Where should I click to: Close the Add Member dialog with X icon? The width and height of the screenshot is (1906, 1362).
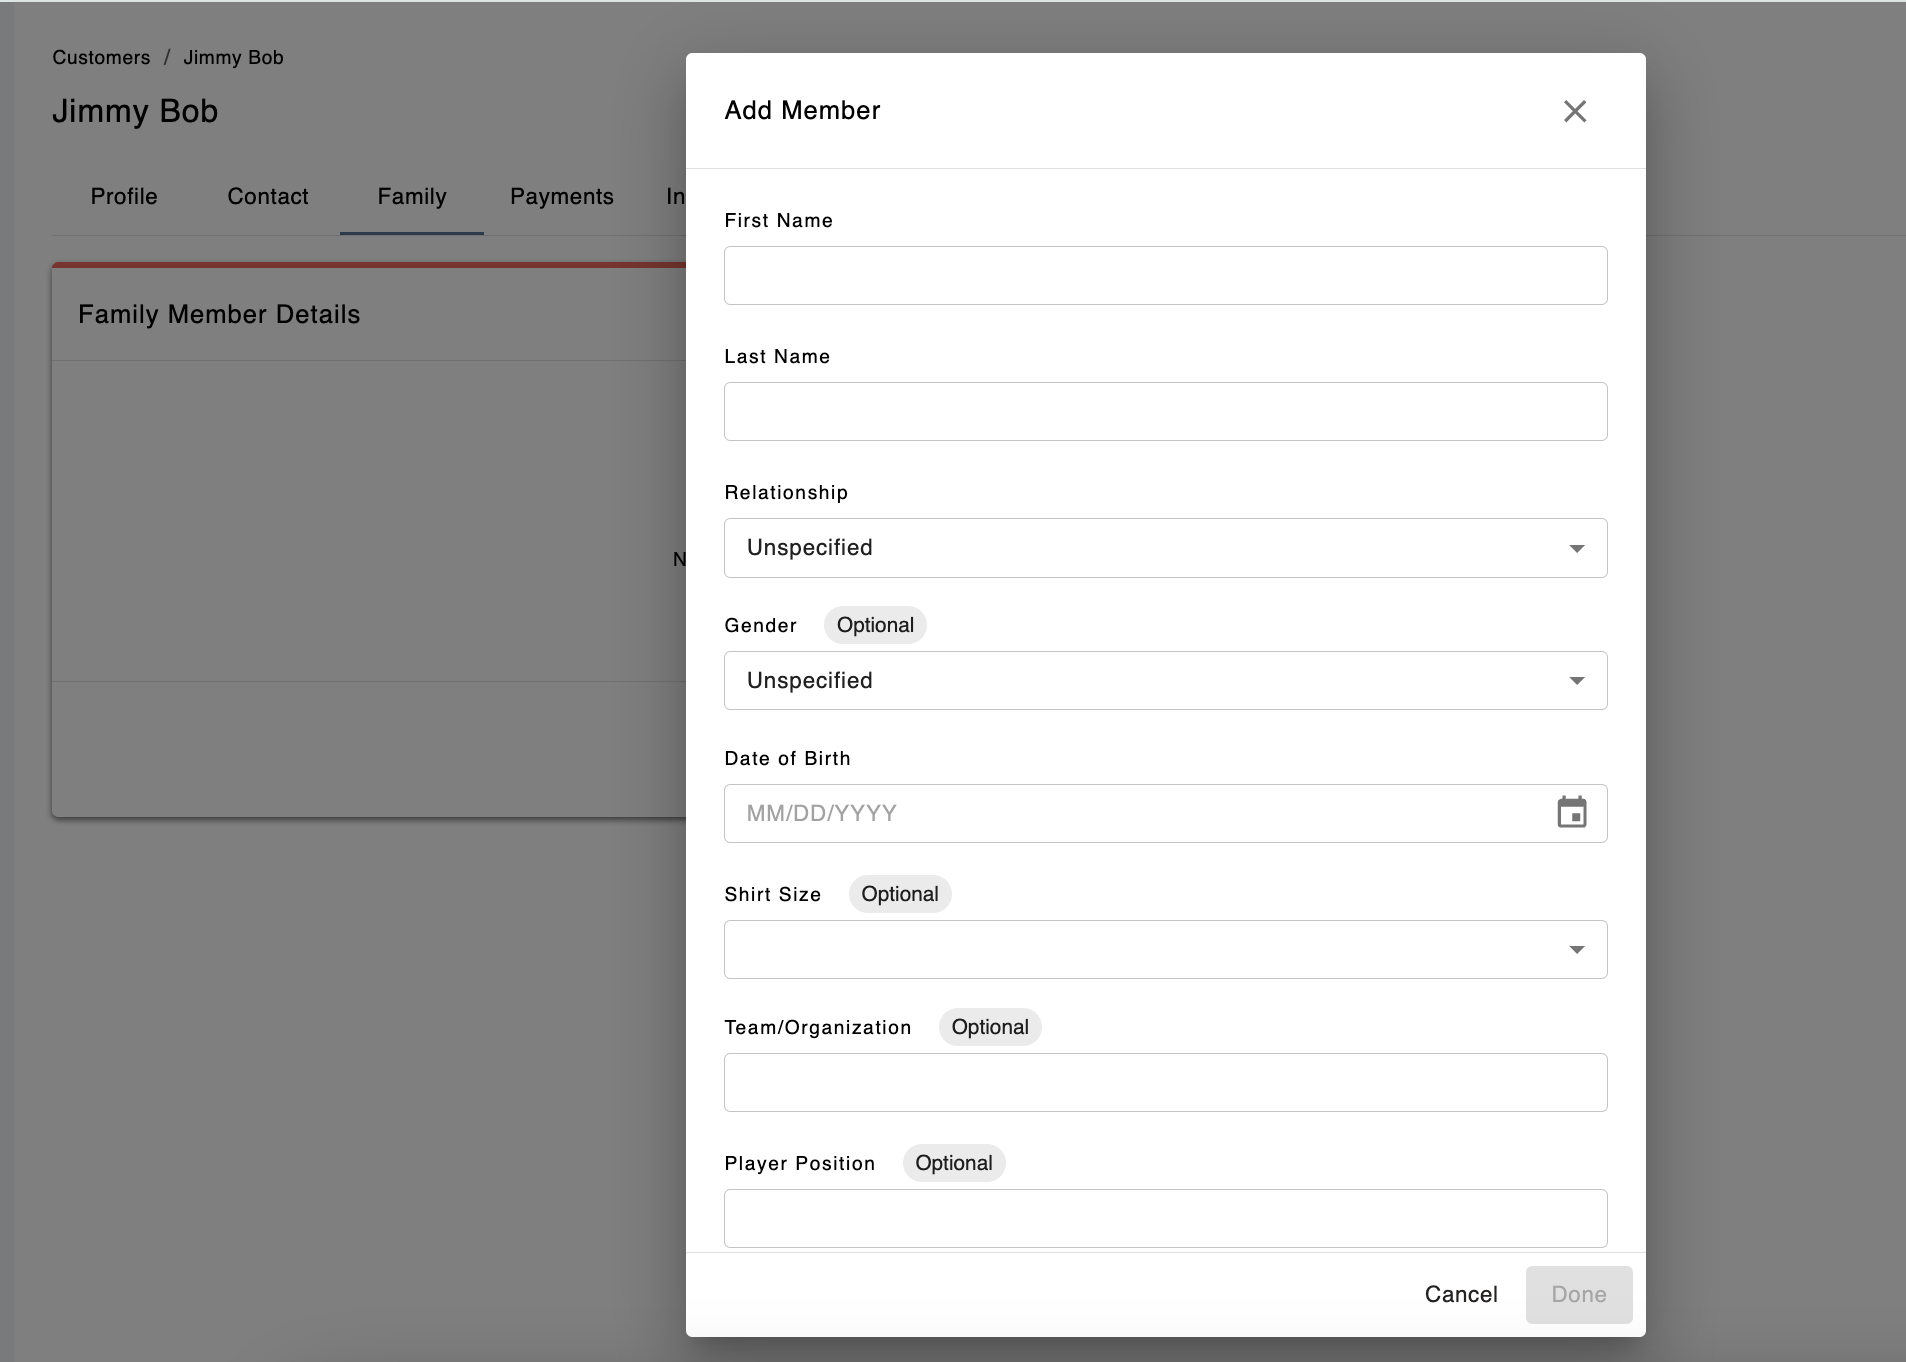coord(1575,111)
